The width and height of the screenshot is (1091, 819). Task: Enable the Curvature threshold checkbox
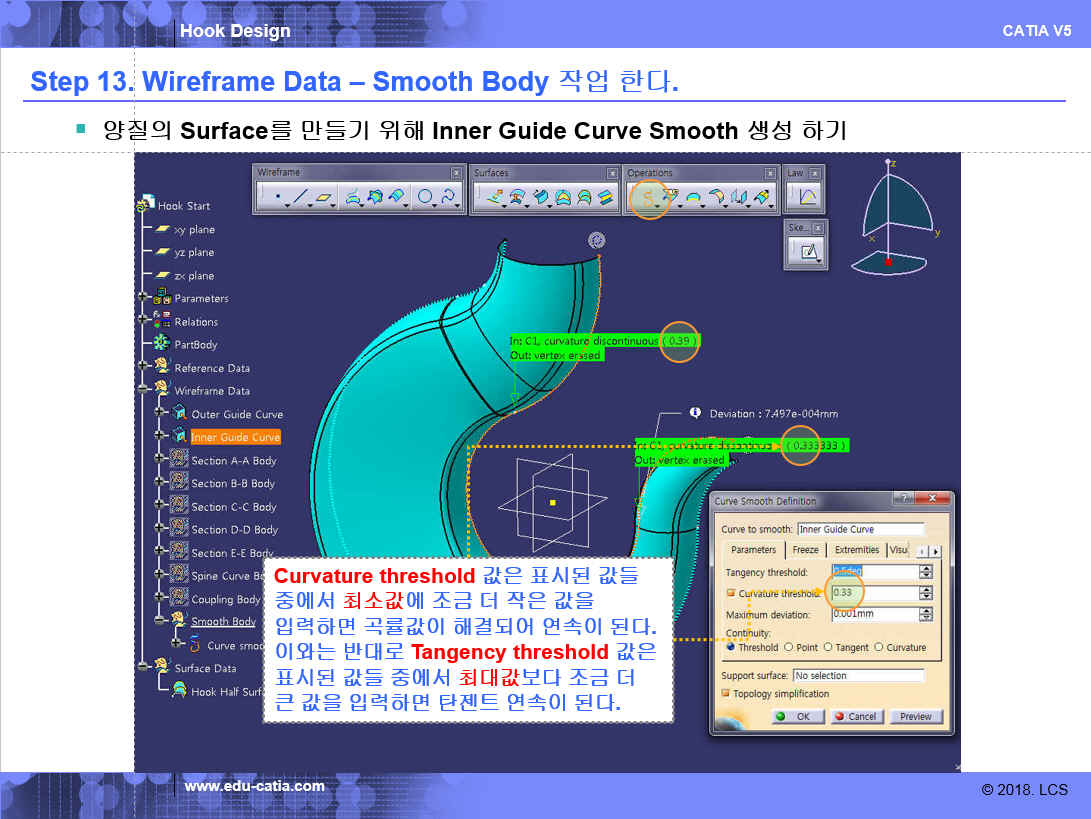[730, 593]
